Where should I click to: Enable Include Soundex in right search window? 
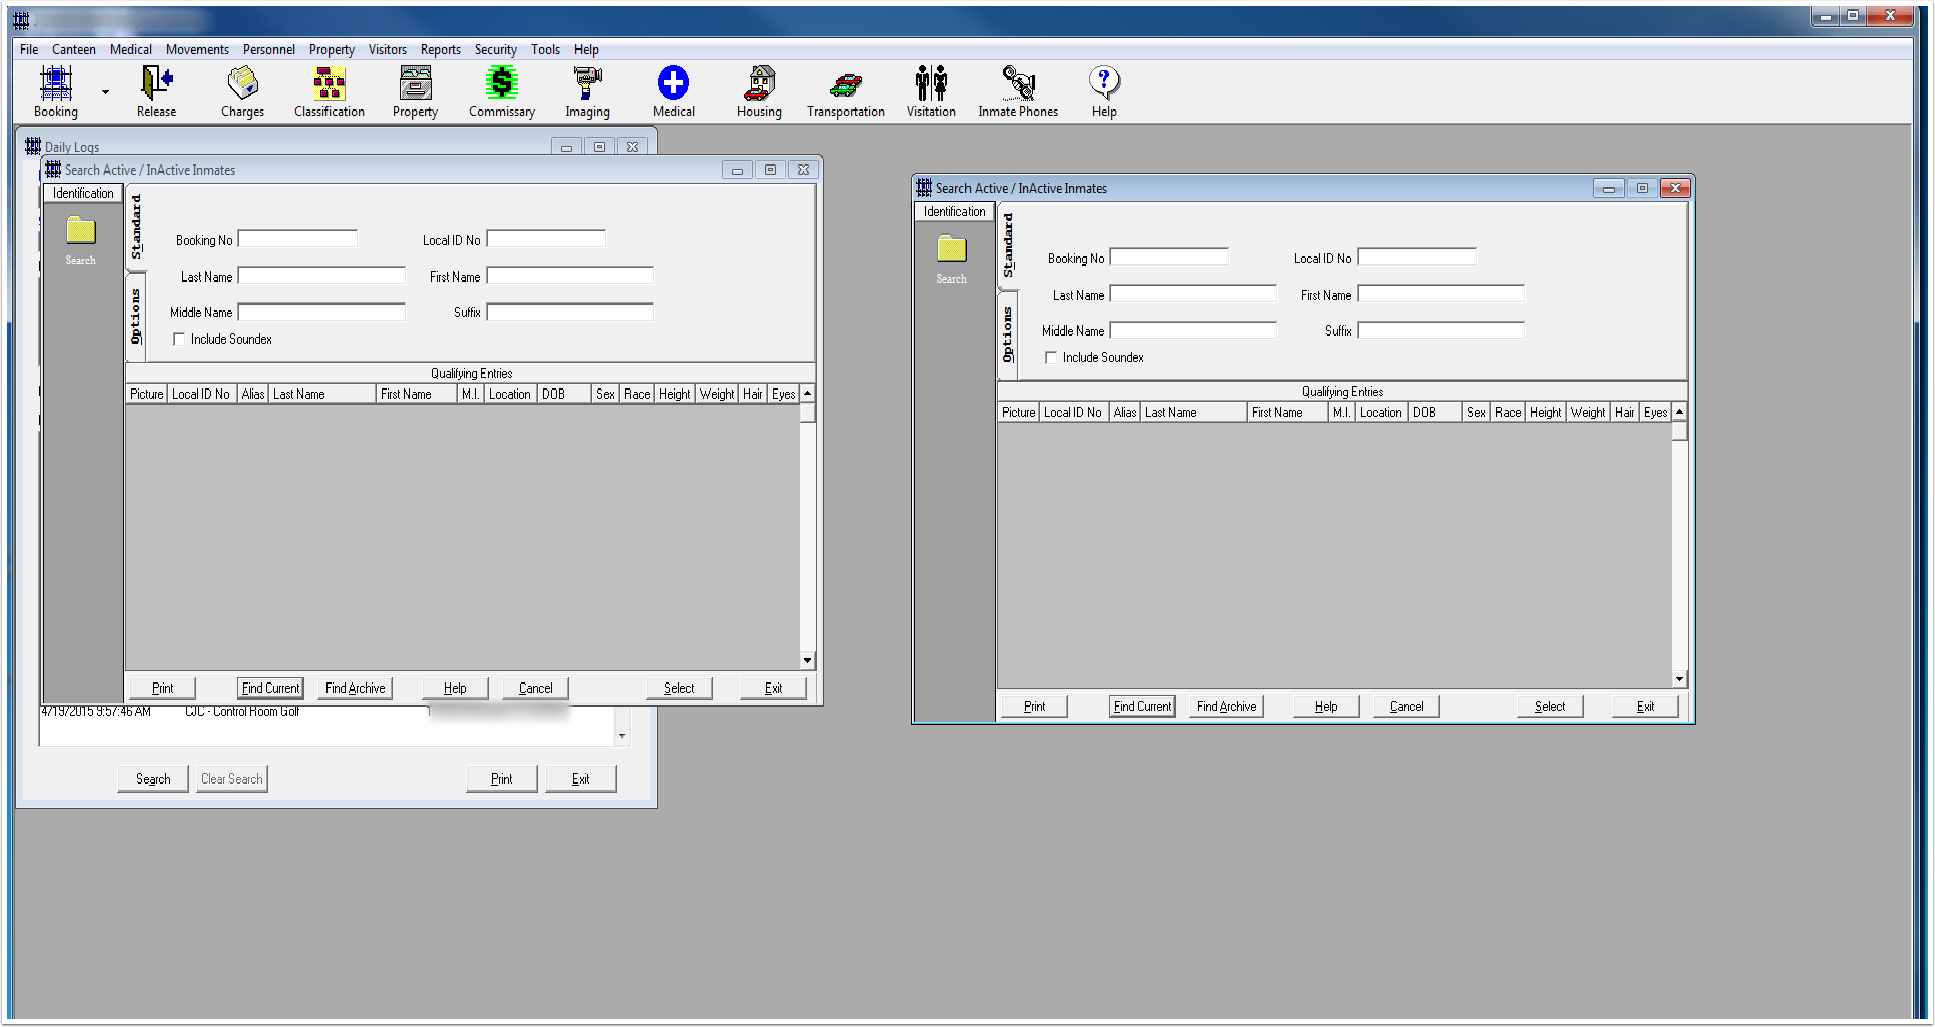pos(1051,358)
